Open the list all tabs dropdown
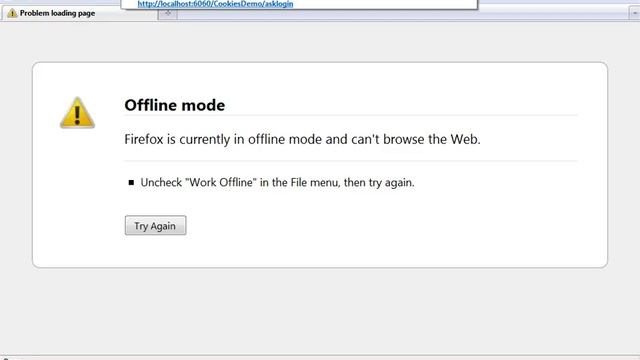 (x=634, y=13)
